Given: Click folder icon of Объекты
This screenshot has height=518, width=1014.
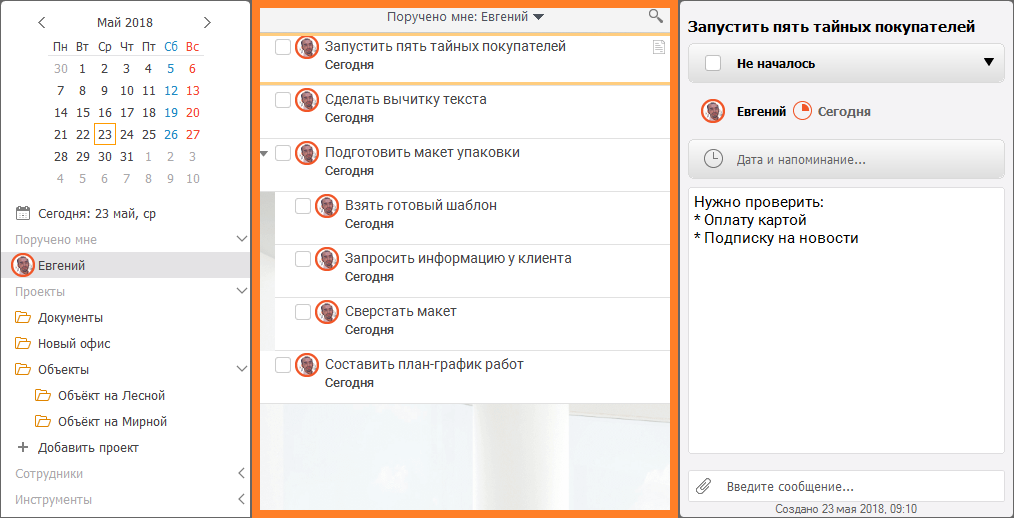Looking at the screenshot, I should pyautogui.click(x=23, y=369).
